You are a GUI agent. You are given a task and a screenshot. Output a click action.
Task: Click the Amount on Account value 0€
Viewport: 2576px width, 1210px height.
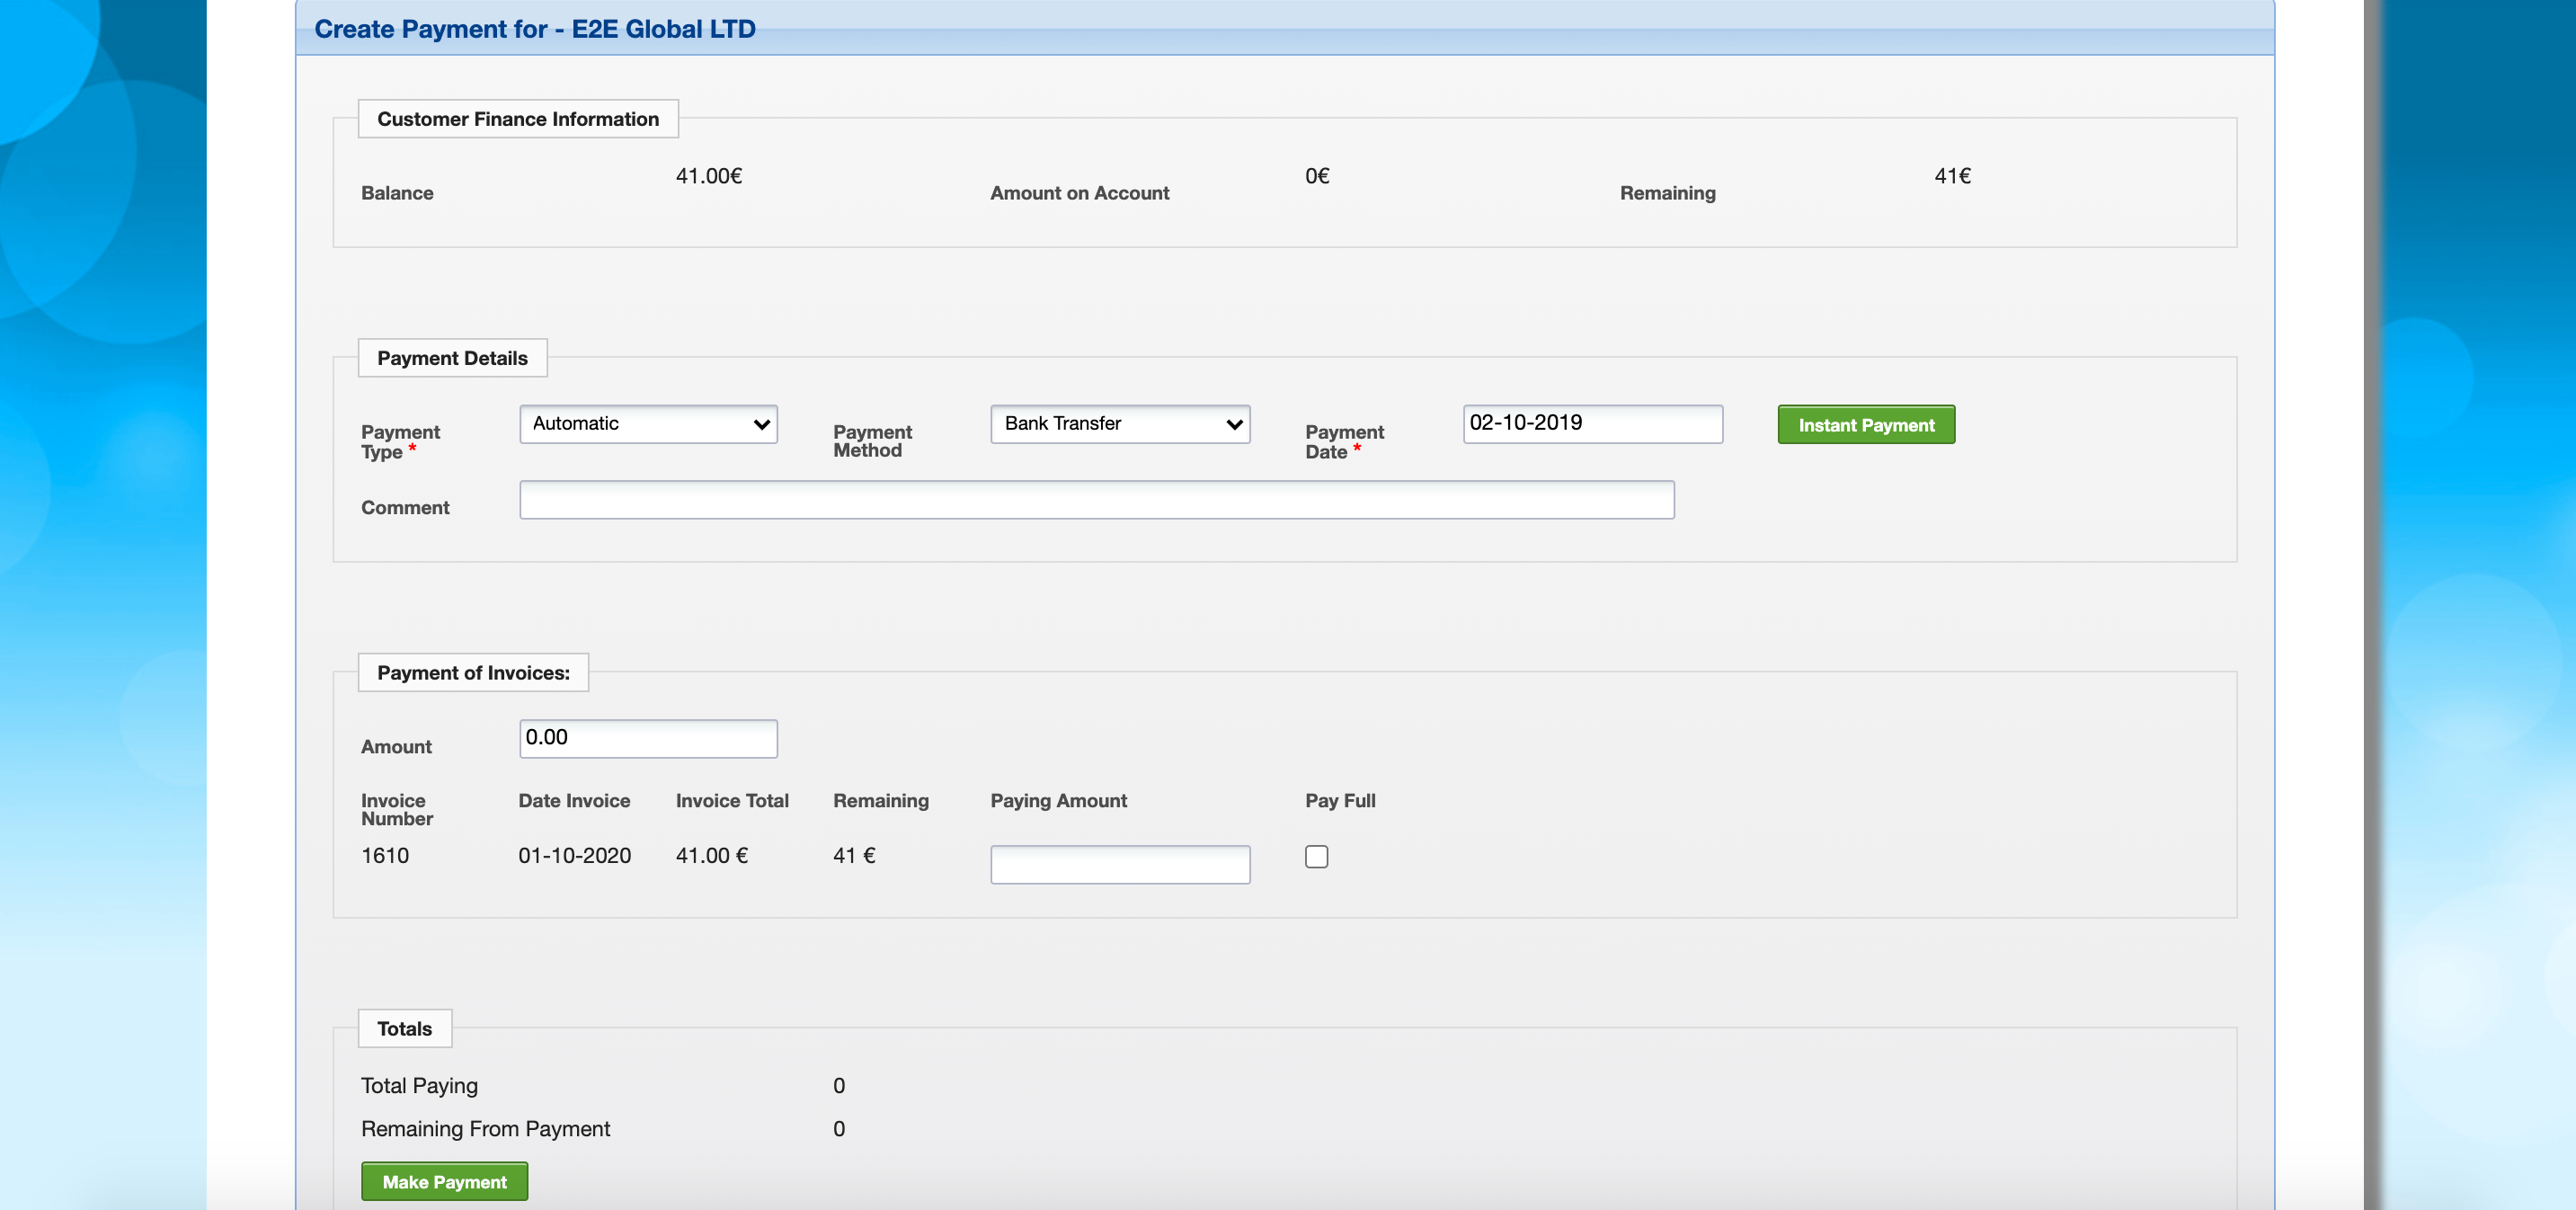point(1317,176)
